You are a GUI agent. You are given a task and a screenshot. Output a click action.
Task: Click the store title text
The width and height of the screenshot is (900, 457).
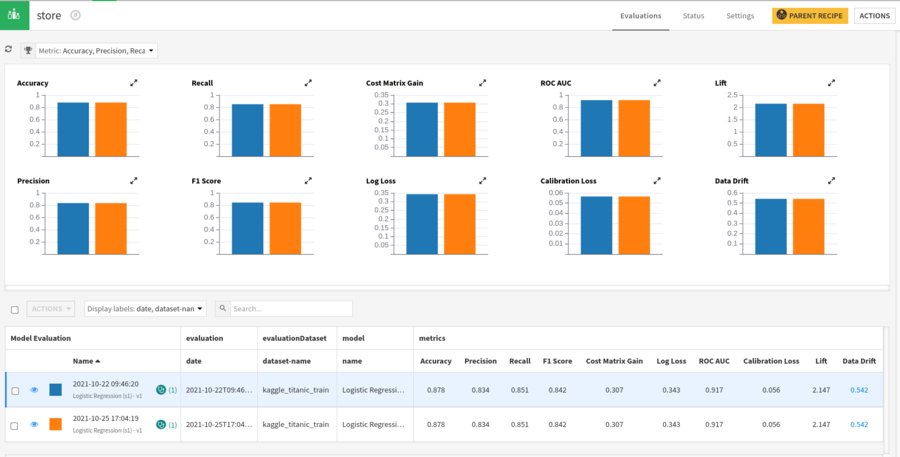(49, 16)
